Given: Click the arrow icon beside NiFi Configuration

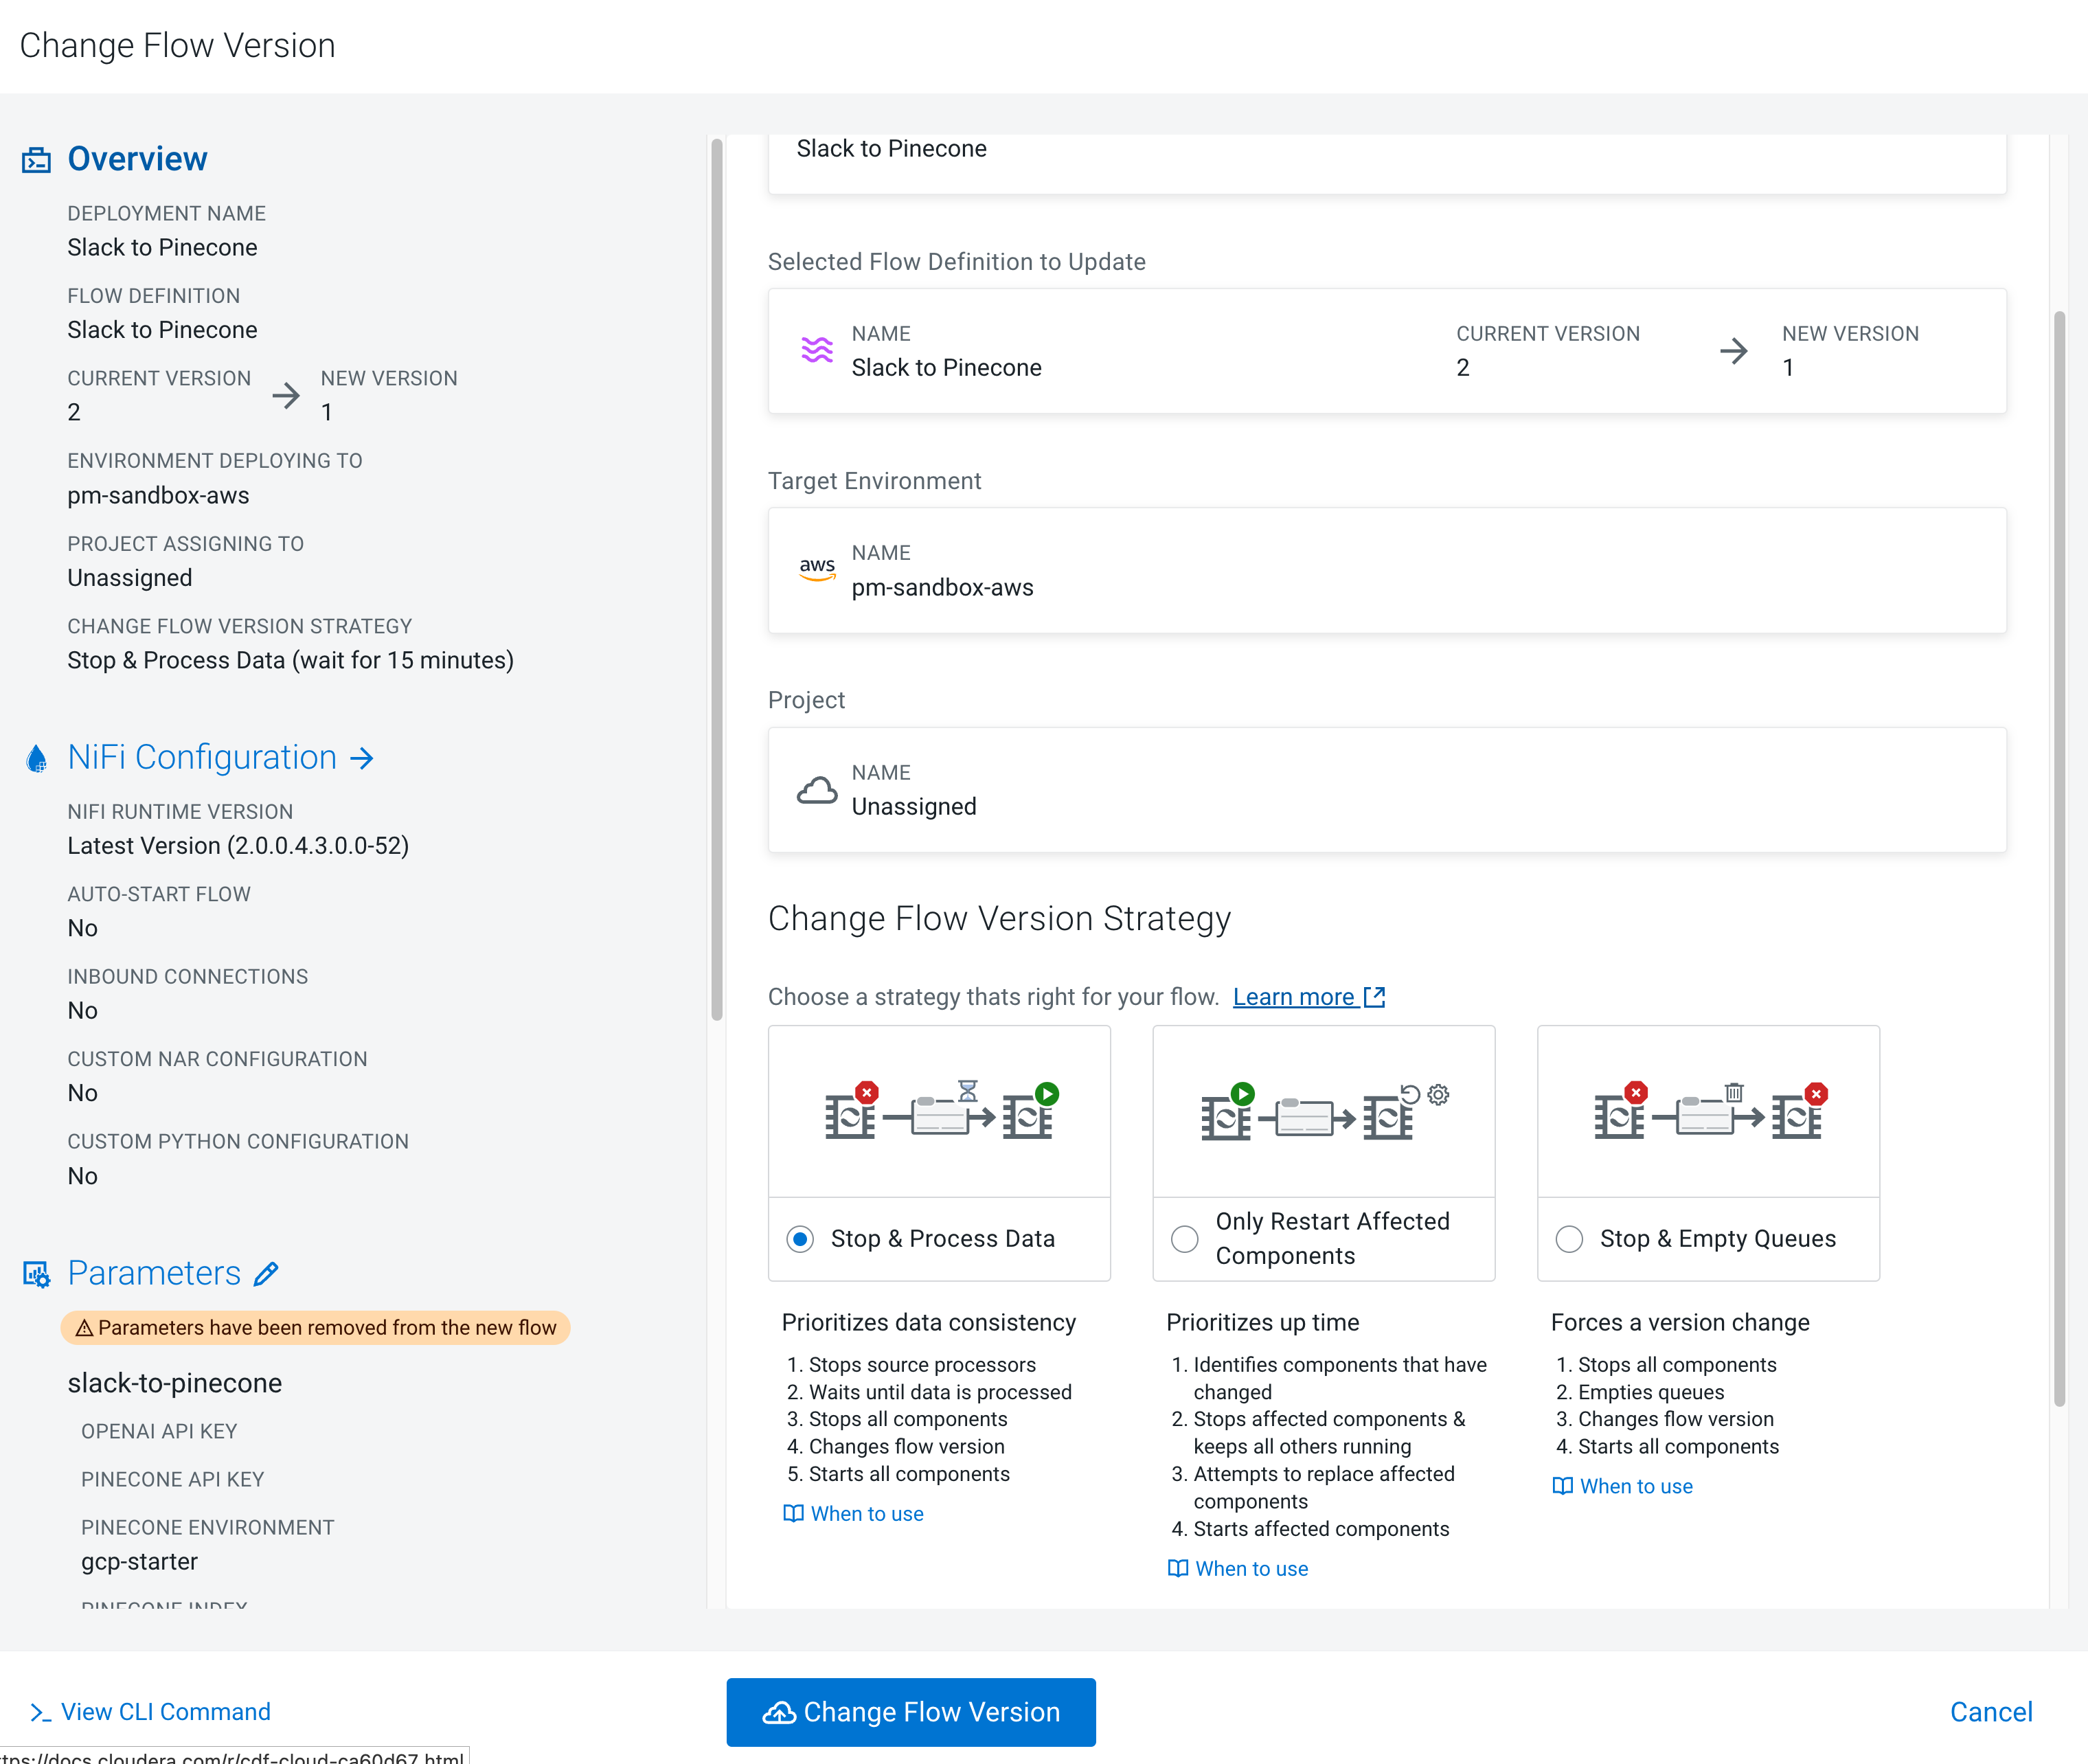Looking at the screenshot, I should (x=362, y=757).
